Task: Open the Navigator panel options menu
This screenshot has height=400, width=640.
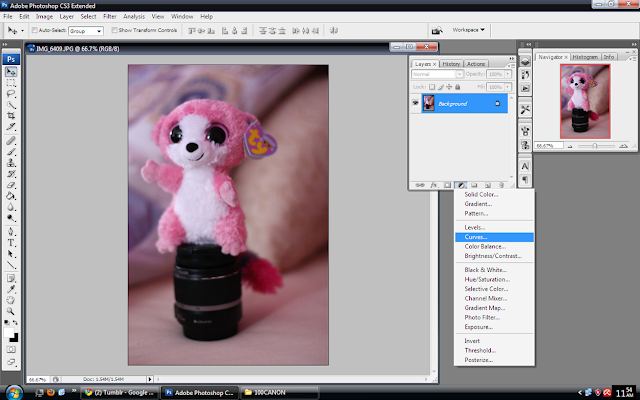Action: [633, 59]
